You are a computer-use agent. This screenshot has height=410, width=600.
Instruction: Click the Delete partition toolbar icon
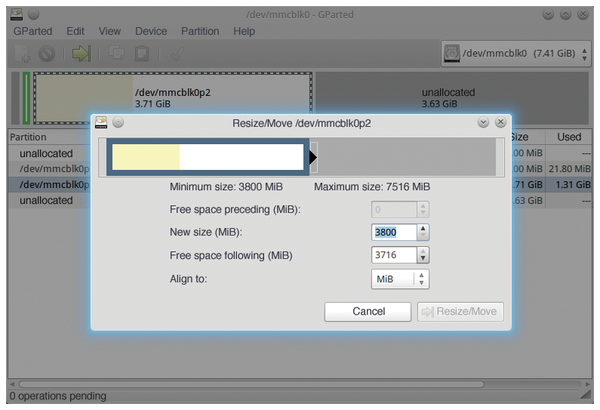47,54
